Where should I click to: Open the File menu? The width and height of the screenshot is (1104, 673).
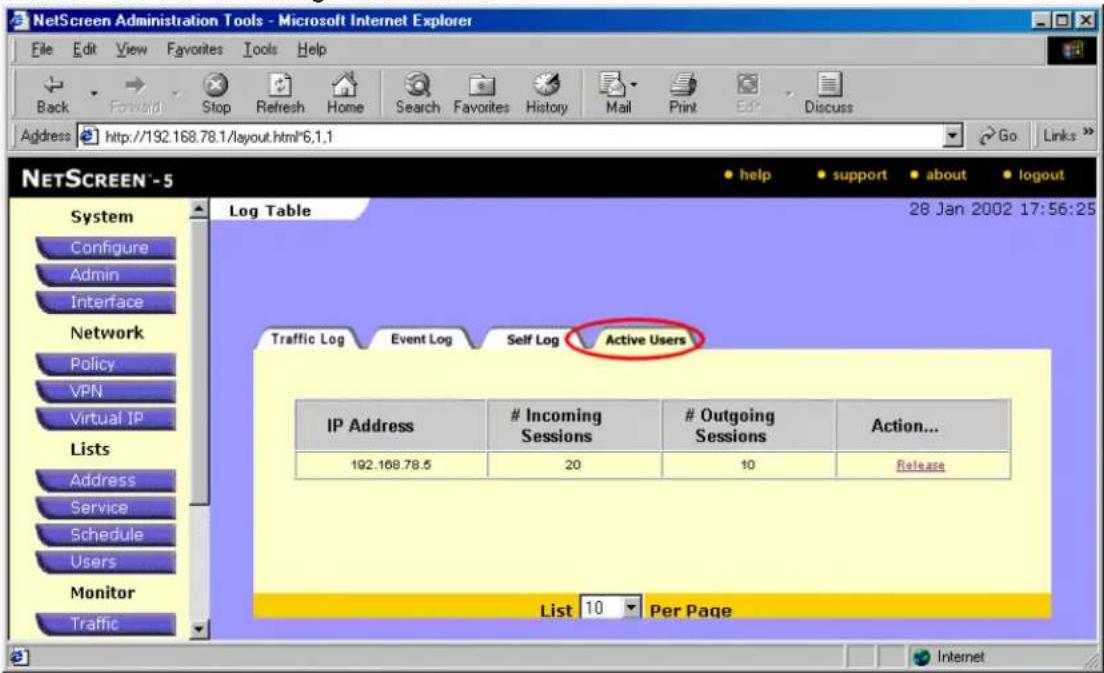42,49
